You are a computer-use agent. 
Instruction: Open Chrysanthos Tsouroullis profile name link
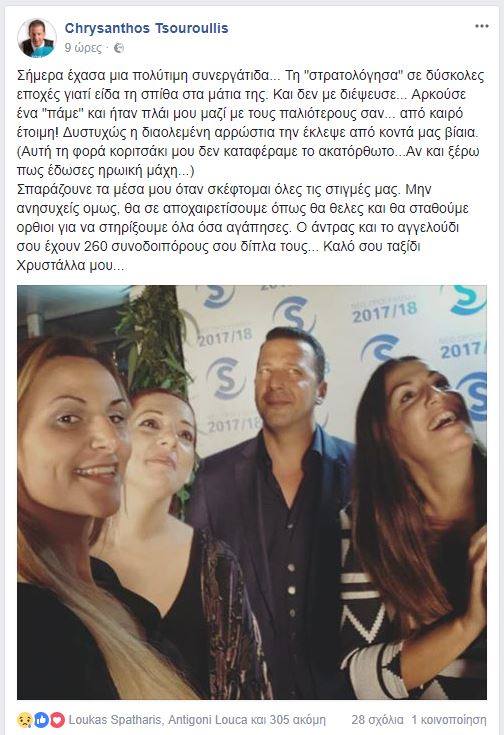point(146,28)
